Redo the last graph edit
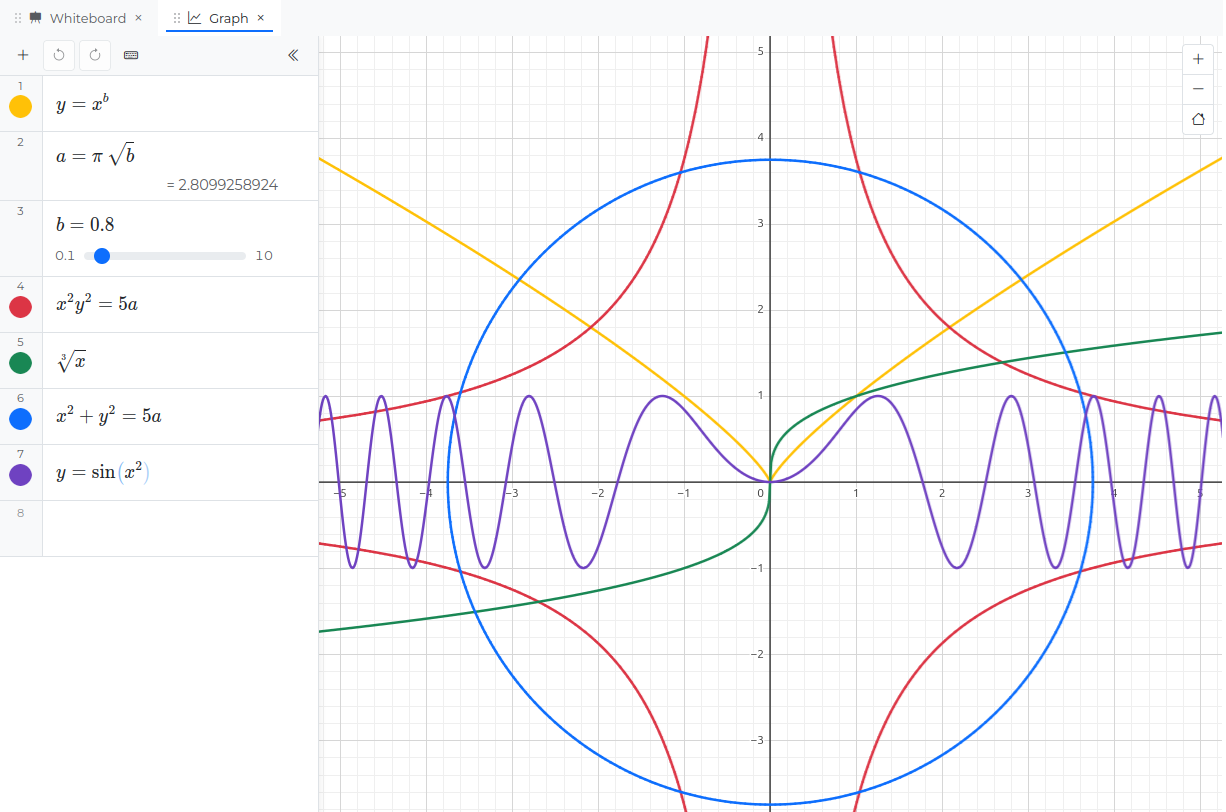This screenshot has width=1226, height=812. coord(95,56)
